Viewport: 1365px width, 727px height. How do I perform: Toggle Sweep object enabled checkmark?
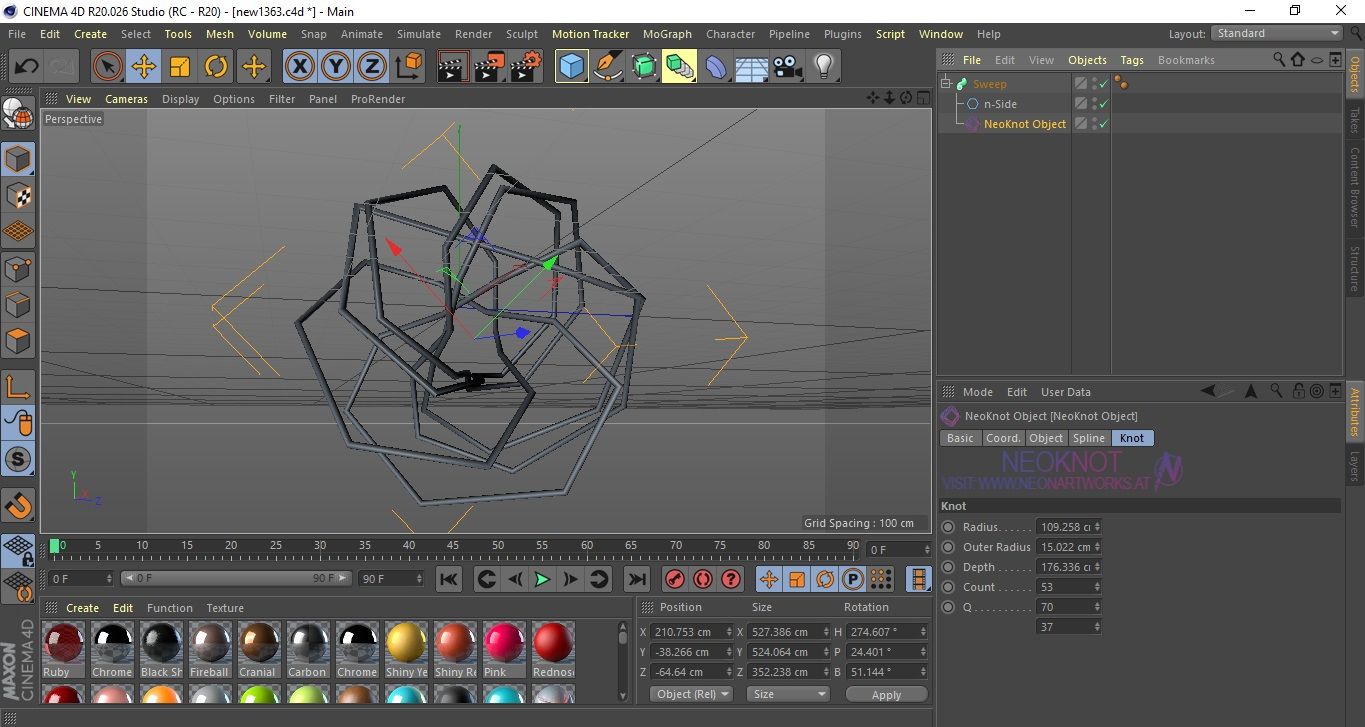(x=1103, y=84)
